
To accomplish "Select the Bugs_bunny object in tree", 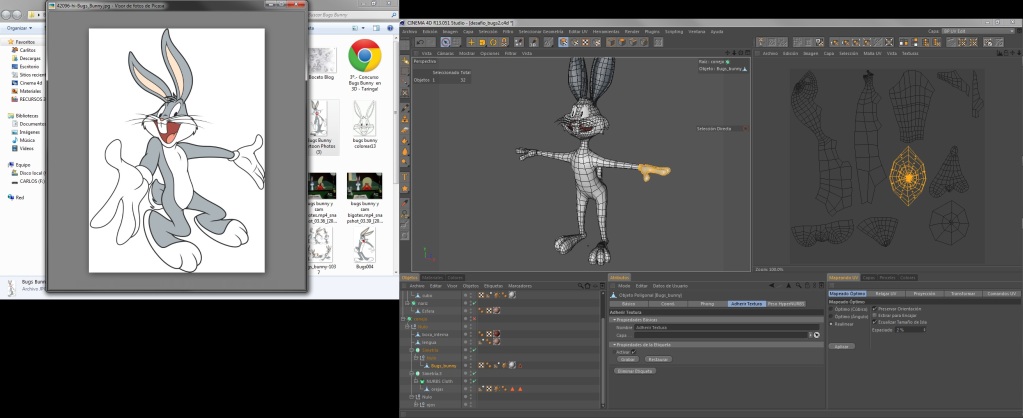I will click(x=443, y=366).
